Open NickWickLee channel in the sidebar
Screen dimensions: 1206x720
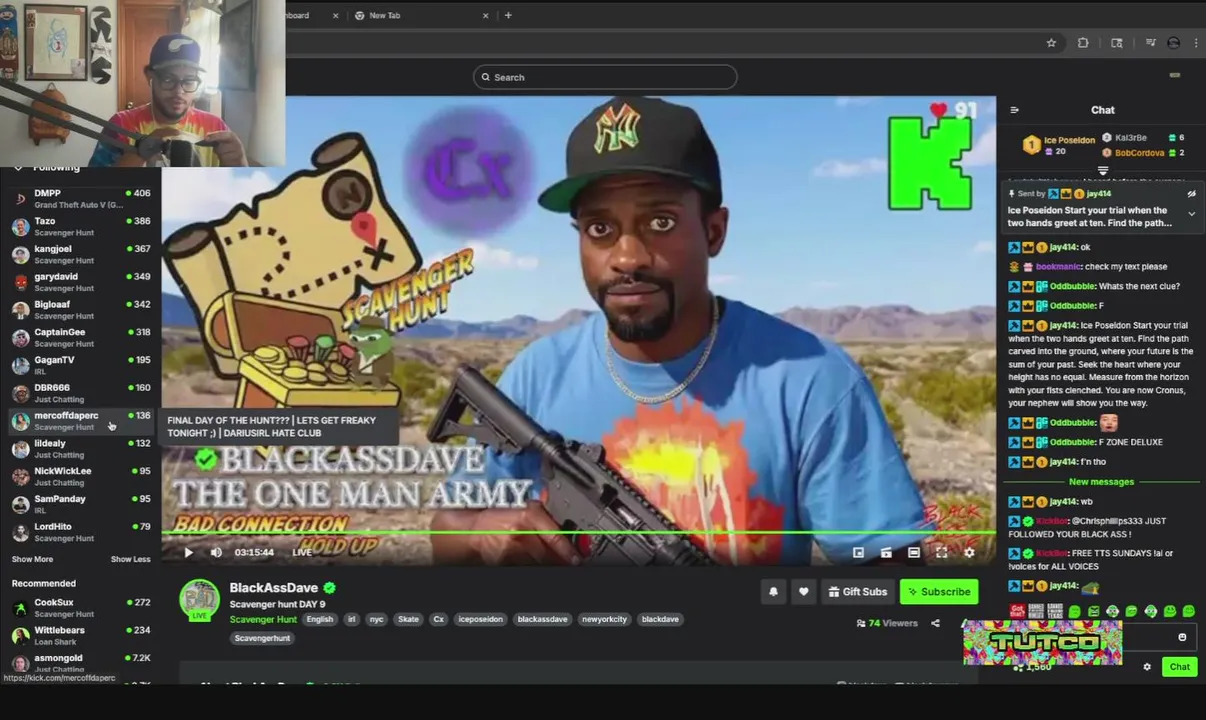click(80, 476)
